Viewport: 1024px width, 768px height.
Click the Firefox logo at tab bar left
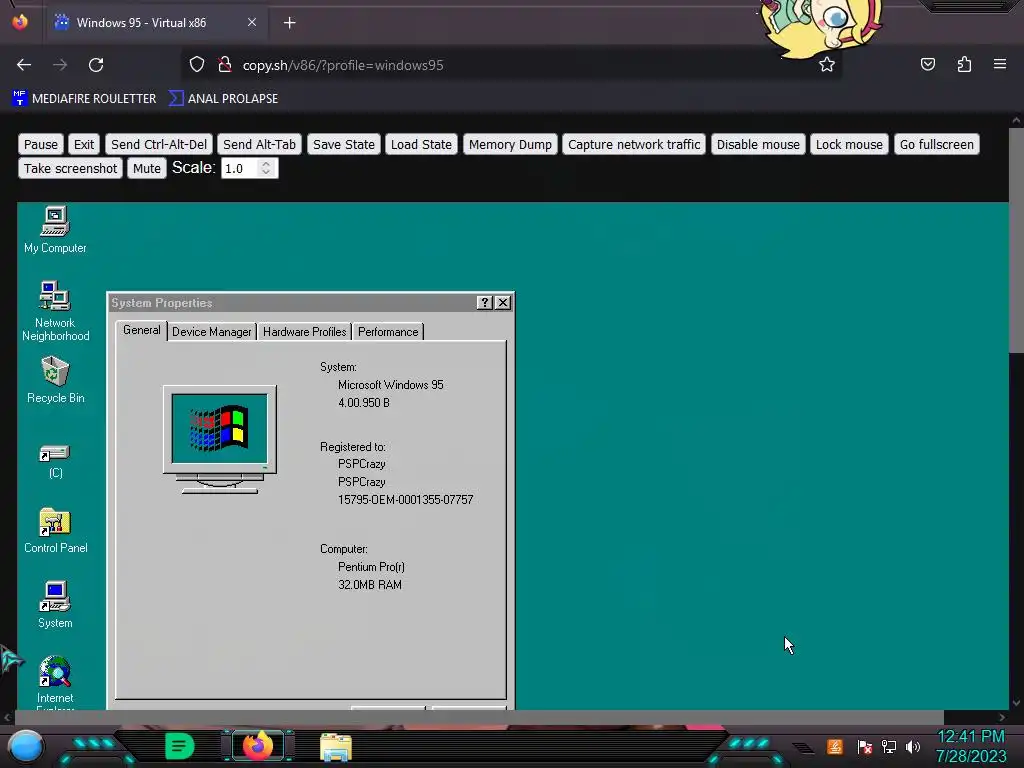(x=20, y=22)
